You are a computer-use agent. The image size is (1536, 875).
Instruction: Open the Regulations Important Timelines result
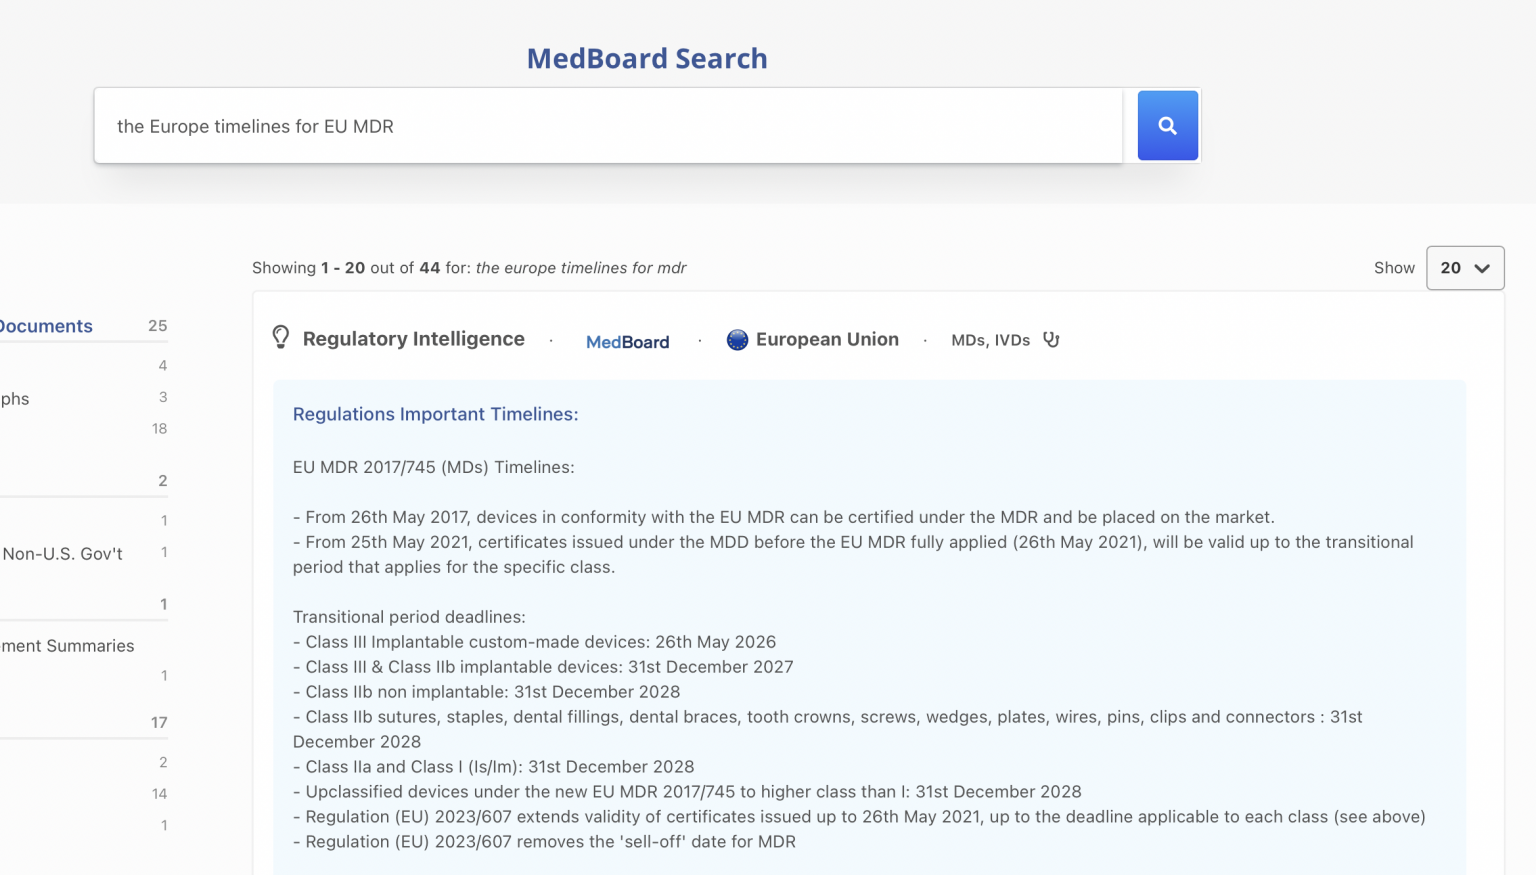pyautogui.click(x=435, y=413)
